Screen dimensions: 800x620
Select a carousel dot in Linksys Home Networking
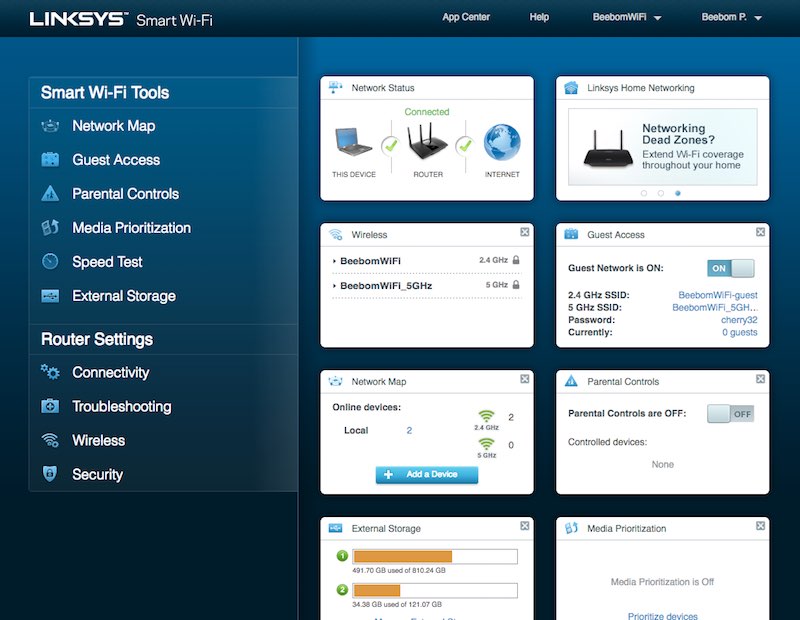click(x=662, y=191)
